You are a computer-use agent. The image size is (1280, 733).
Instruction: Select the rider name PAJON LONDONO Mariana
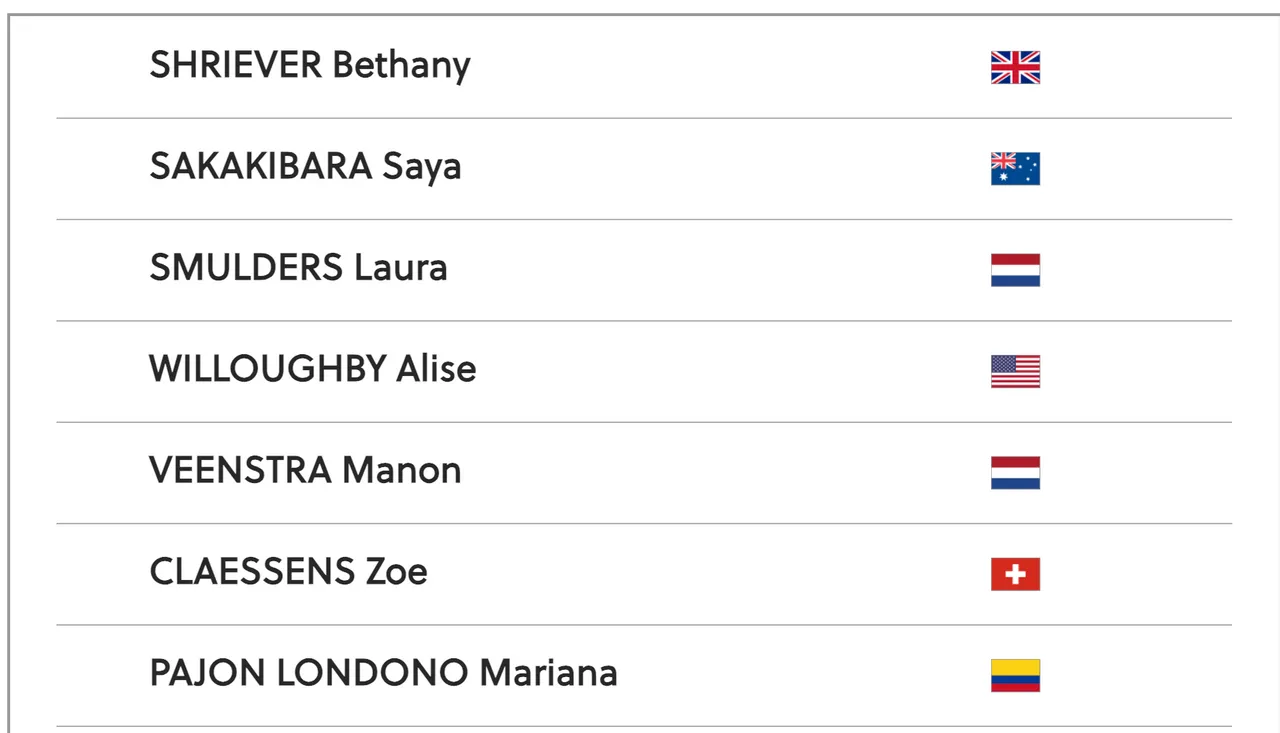coord(383,673)
